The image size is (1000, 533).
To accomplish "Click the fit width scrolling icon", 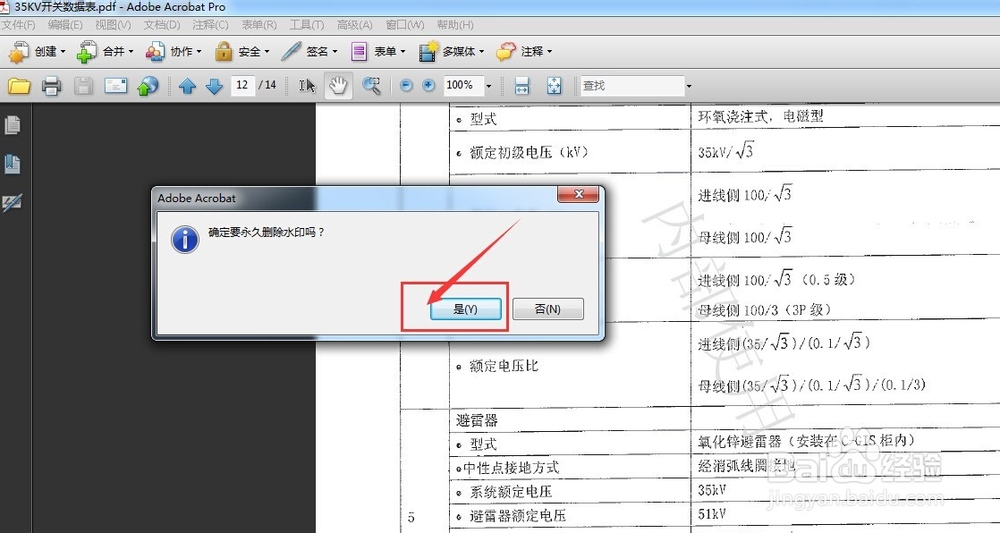I will click(522, 85).
